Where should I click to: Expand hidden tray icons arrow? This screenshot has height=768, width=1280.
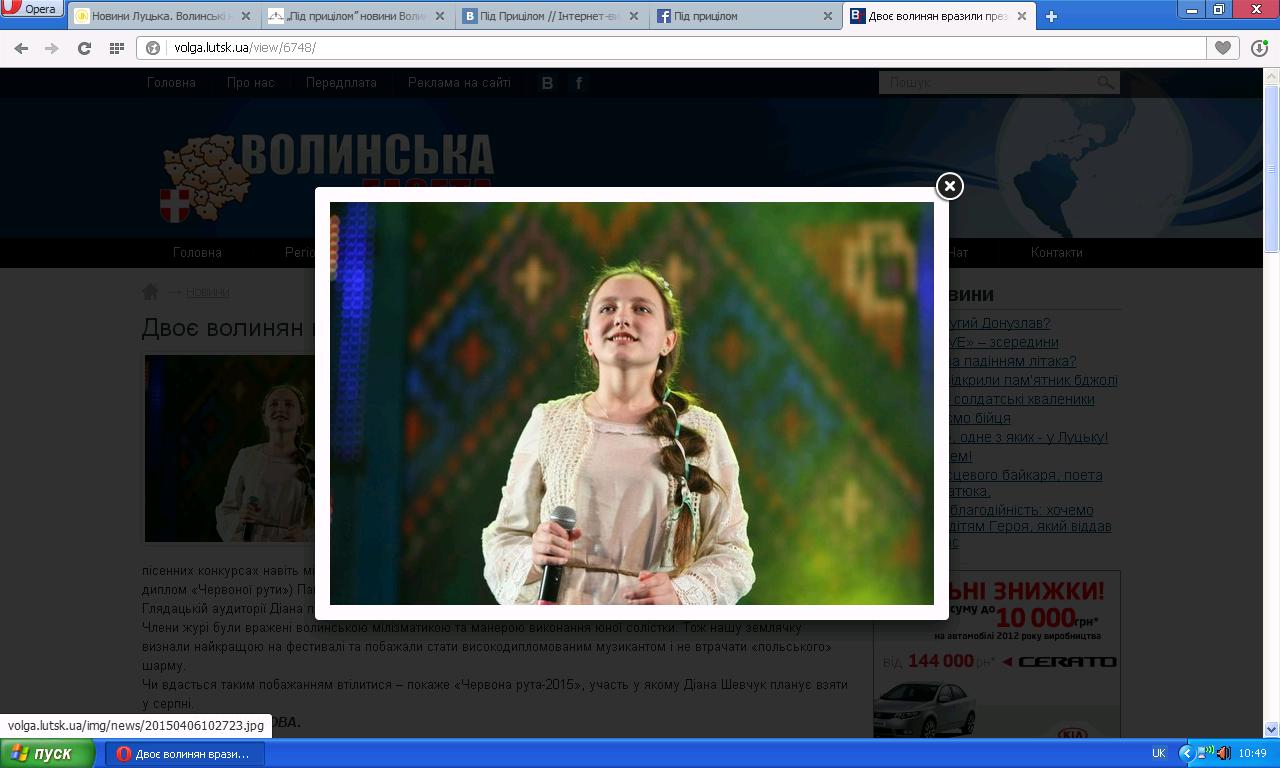pyautogui.click(x=1186, y=754)
